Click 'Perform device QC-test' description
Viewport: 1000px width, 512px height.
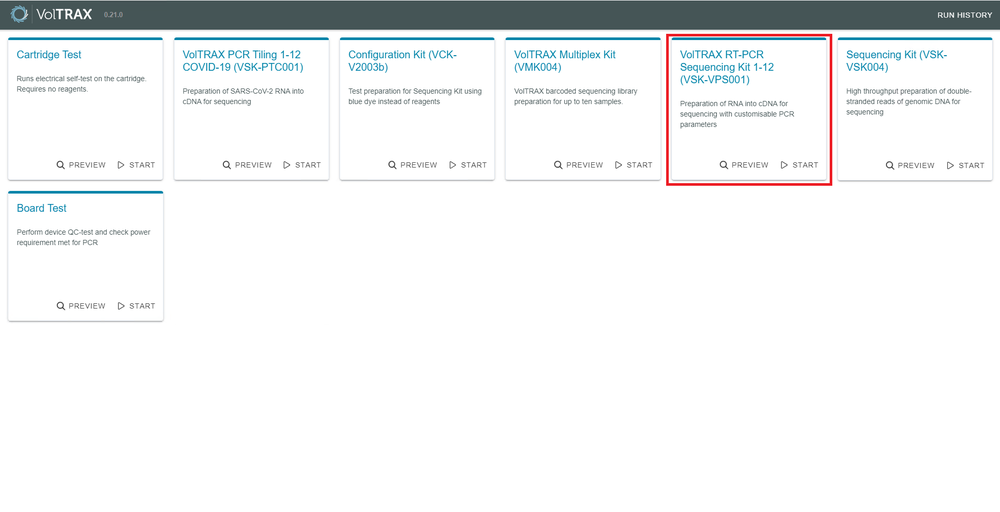click(x=84, y=237)
